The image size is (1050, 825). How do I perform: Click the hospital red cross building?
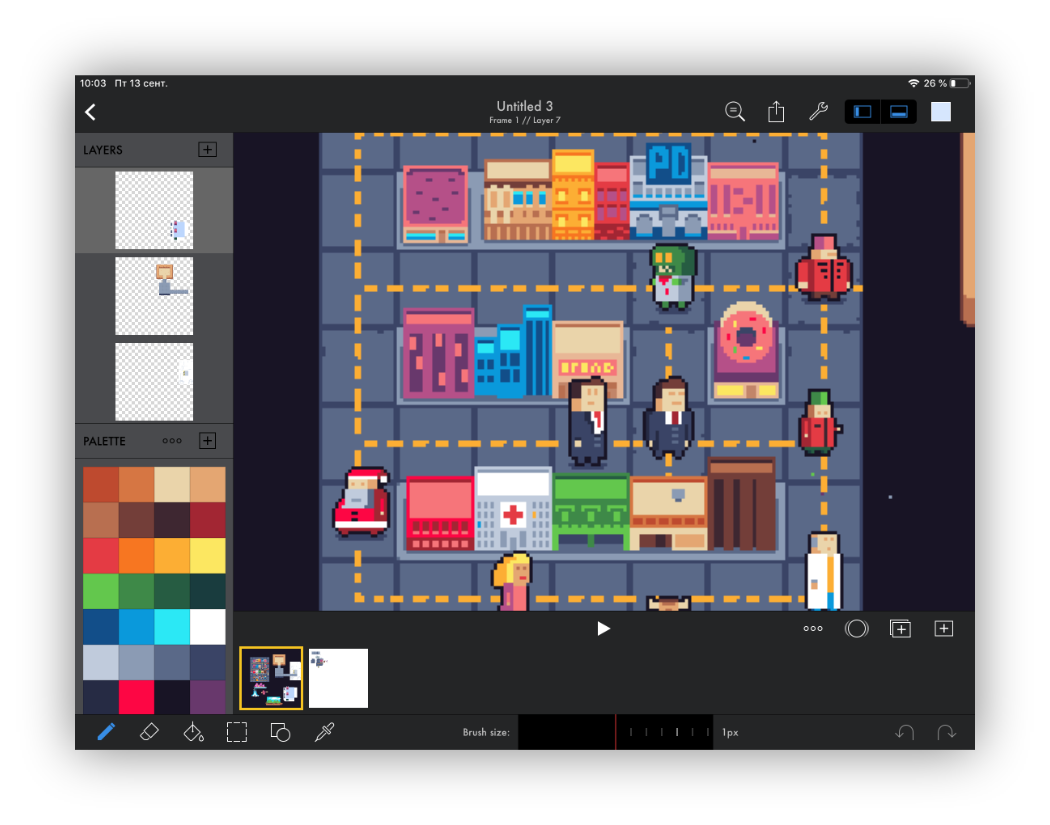click(513, 508)
